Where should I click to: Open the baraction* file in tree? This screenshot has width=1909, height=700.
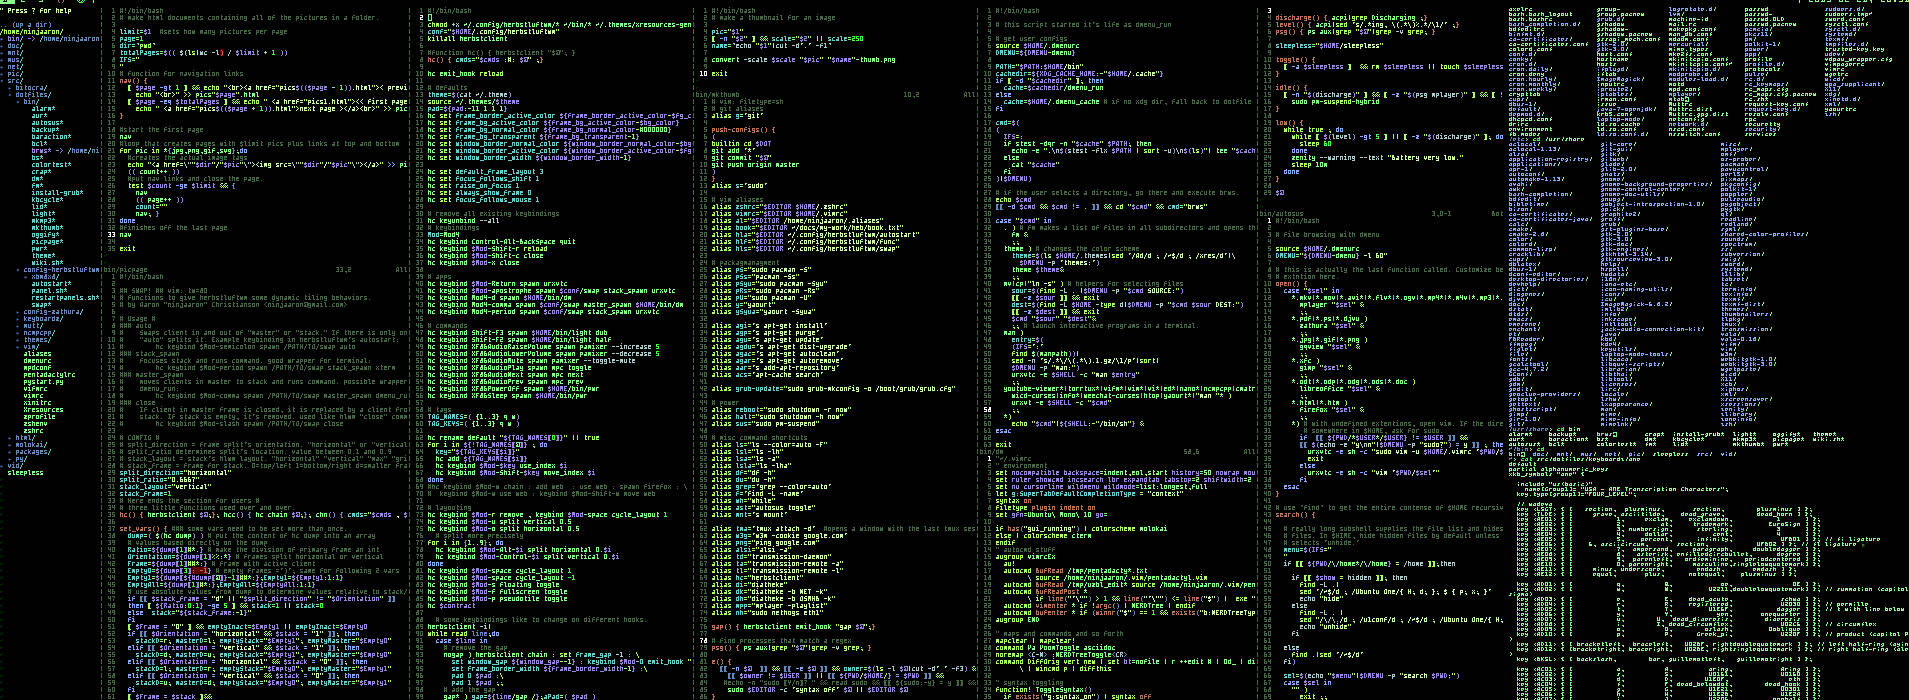[52, 136]
